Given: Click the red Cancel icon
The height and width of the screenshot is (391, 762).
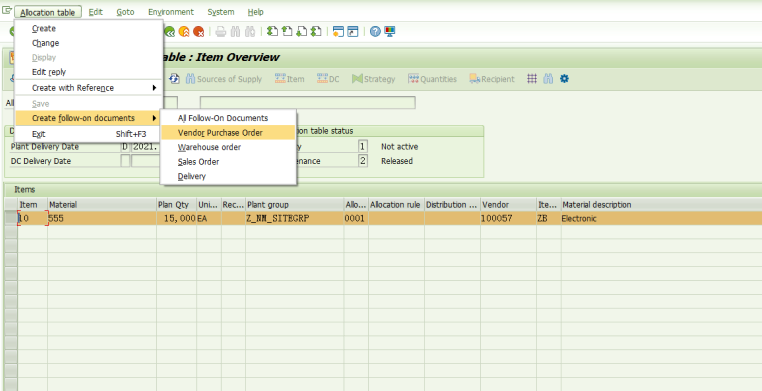Looking at the screenshot, I should 198,32.
